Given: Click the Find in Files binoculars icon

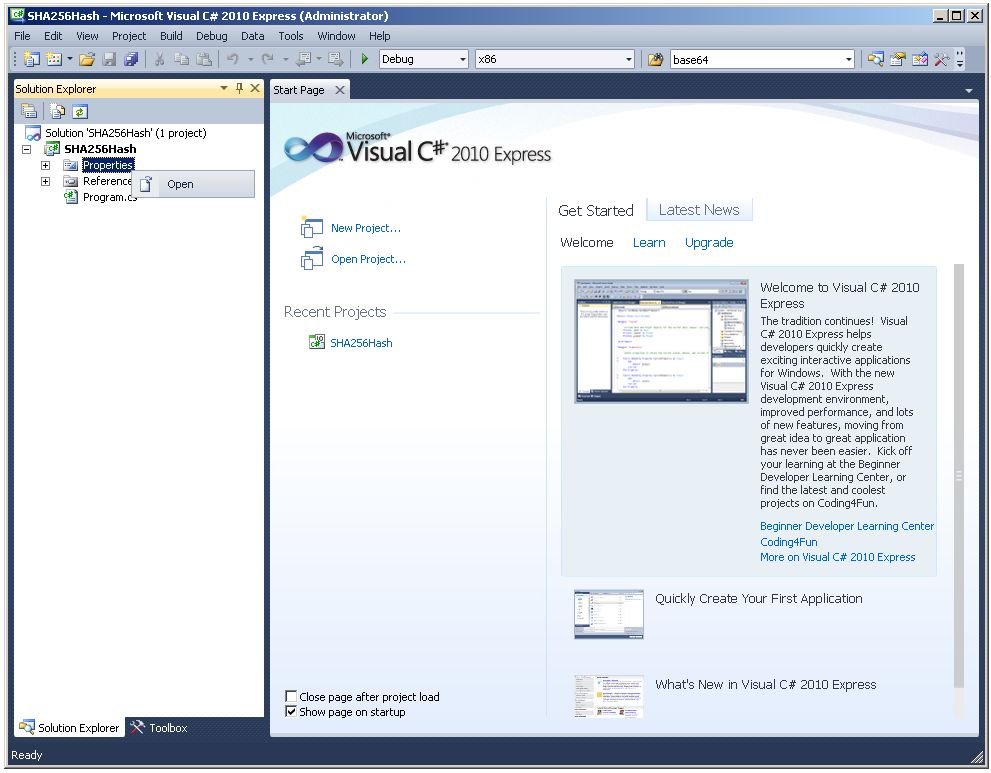Looking at the screenshot, I should click(x=655, y=59).
